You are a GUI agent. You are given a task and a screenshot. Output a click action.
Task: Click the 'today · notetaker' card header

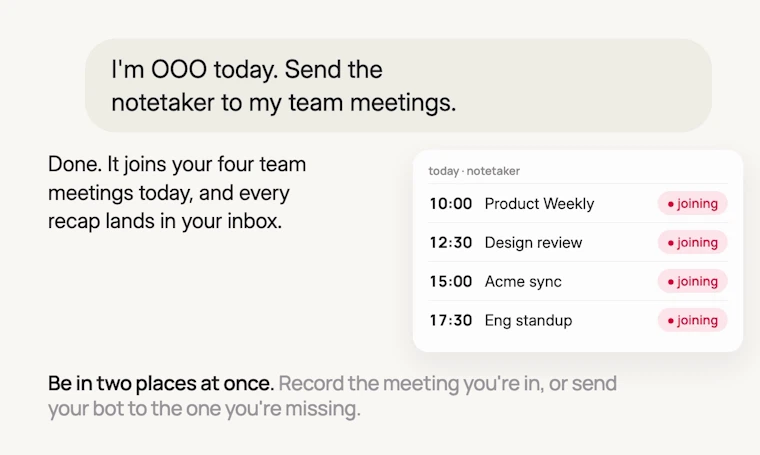pos(474,171)
